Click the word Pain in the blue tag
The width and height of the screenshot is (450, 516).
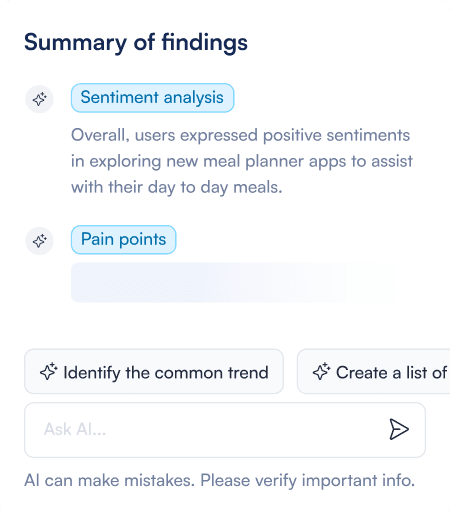97,239
